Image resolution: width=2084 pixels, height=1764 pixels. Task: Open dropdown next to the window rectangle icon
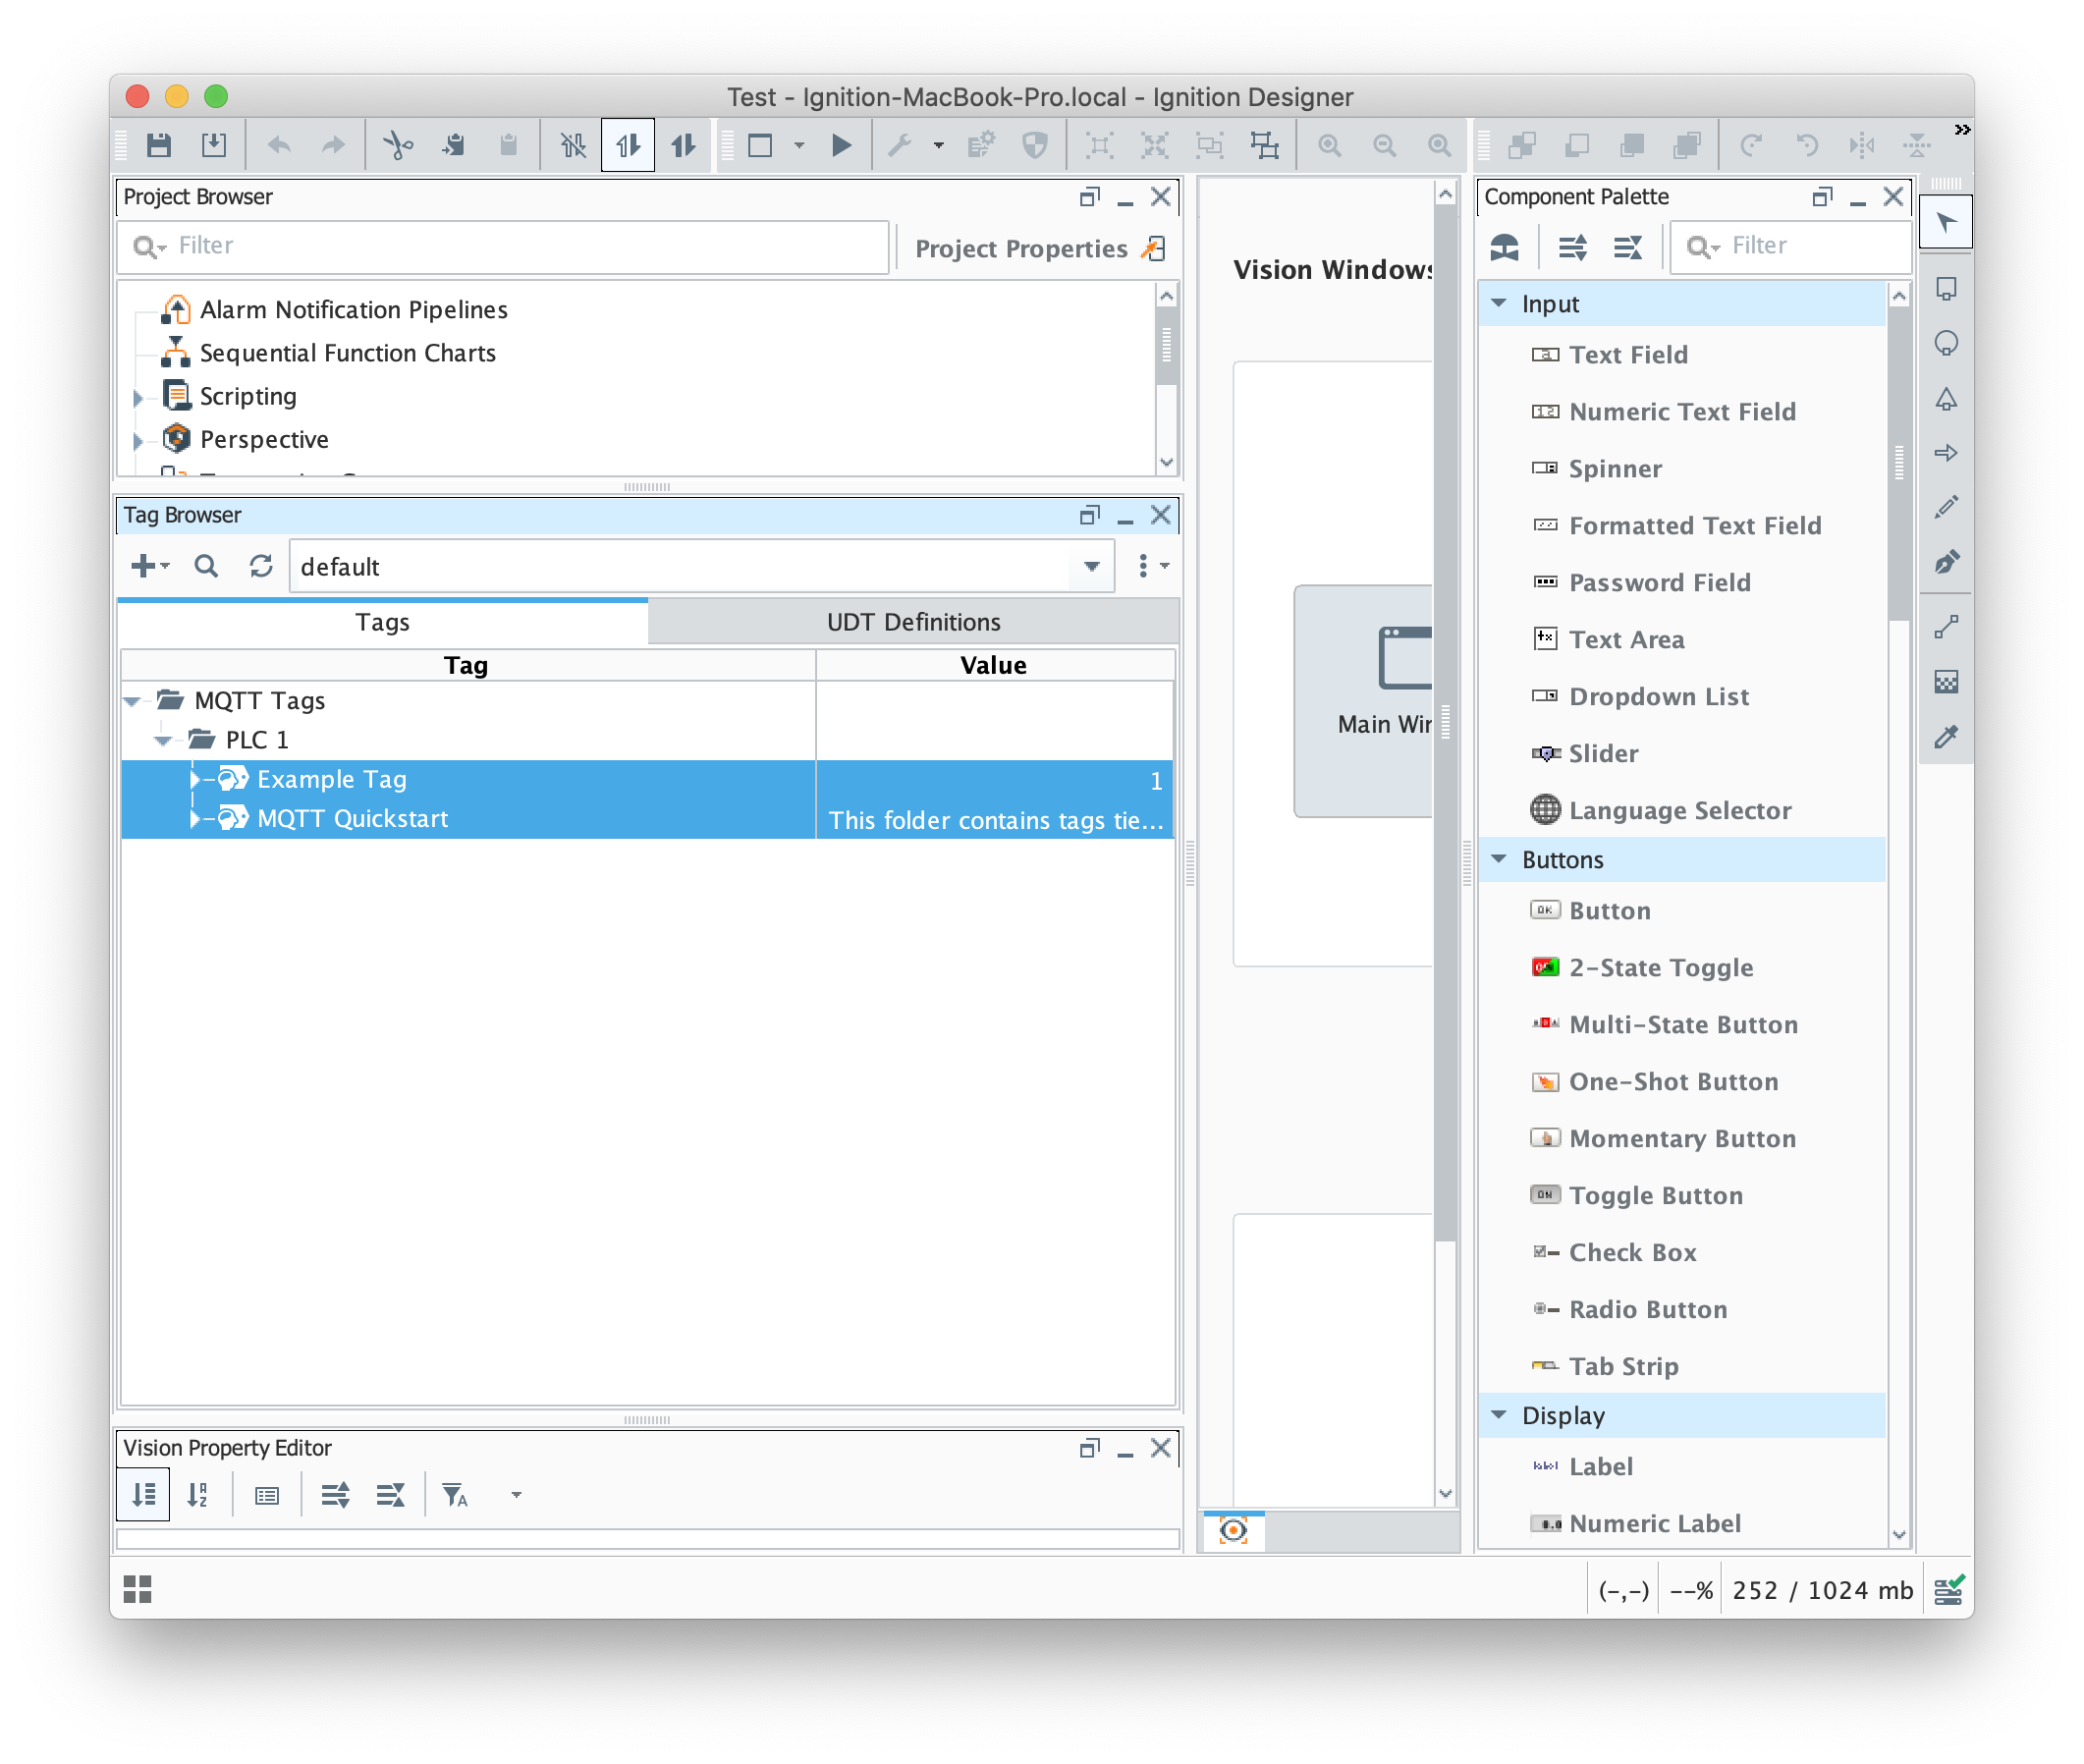click(799, 146)
